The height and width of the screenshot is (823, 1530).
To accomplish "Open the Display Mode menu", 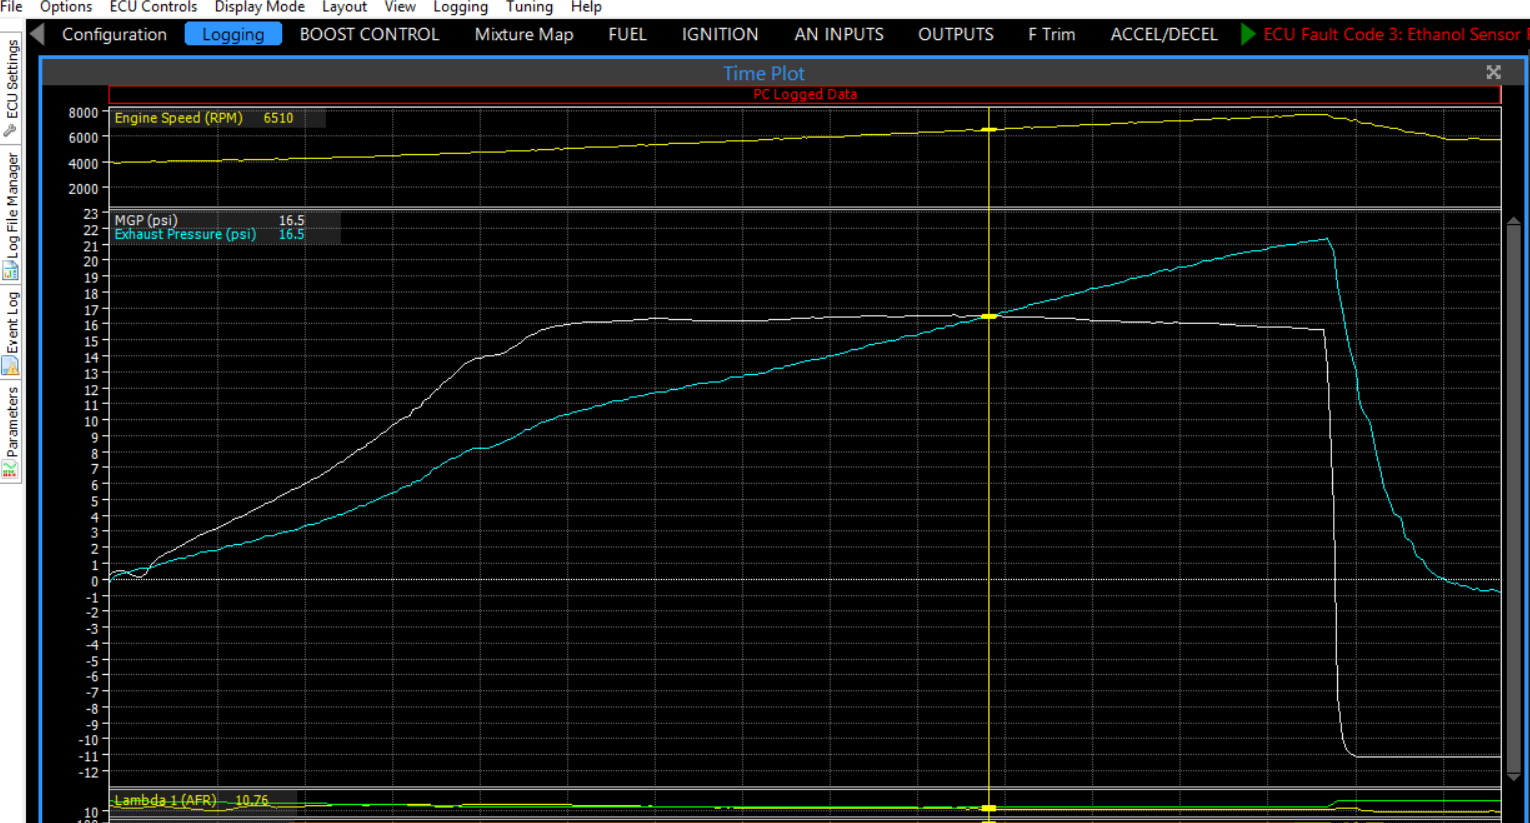I will pos(259,7).
